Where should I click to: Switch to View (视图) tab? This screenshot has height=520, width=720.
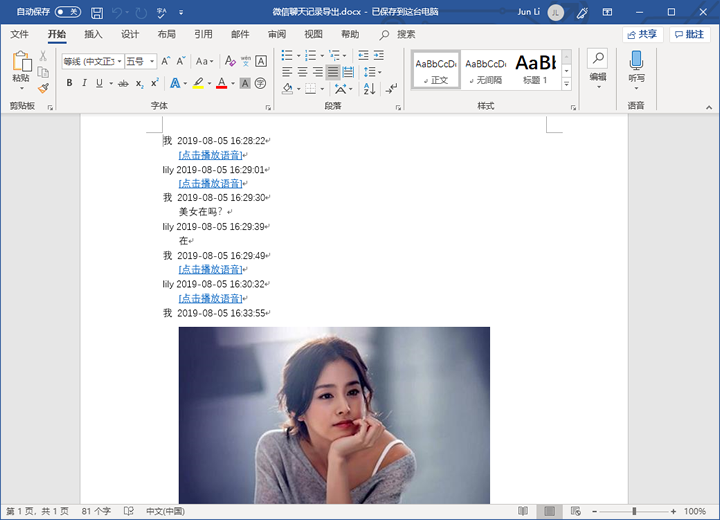tap(313, 34)
